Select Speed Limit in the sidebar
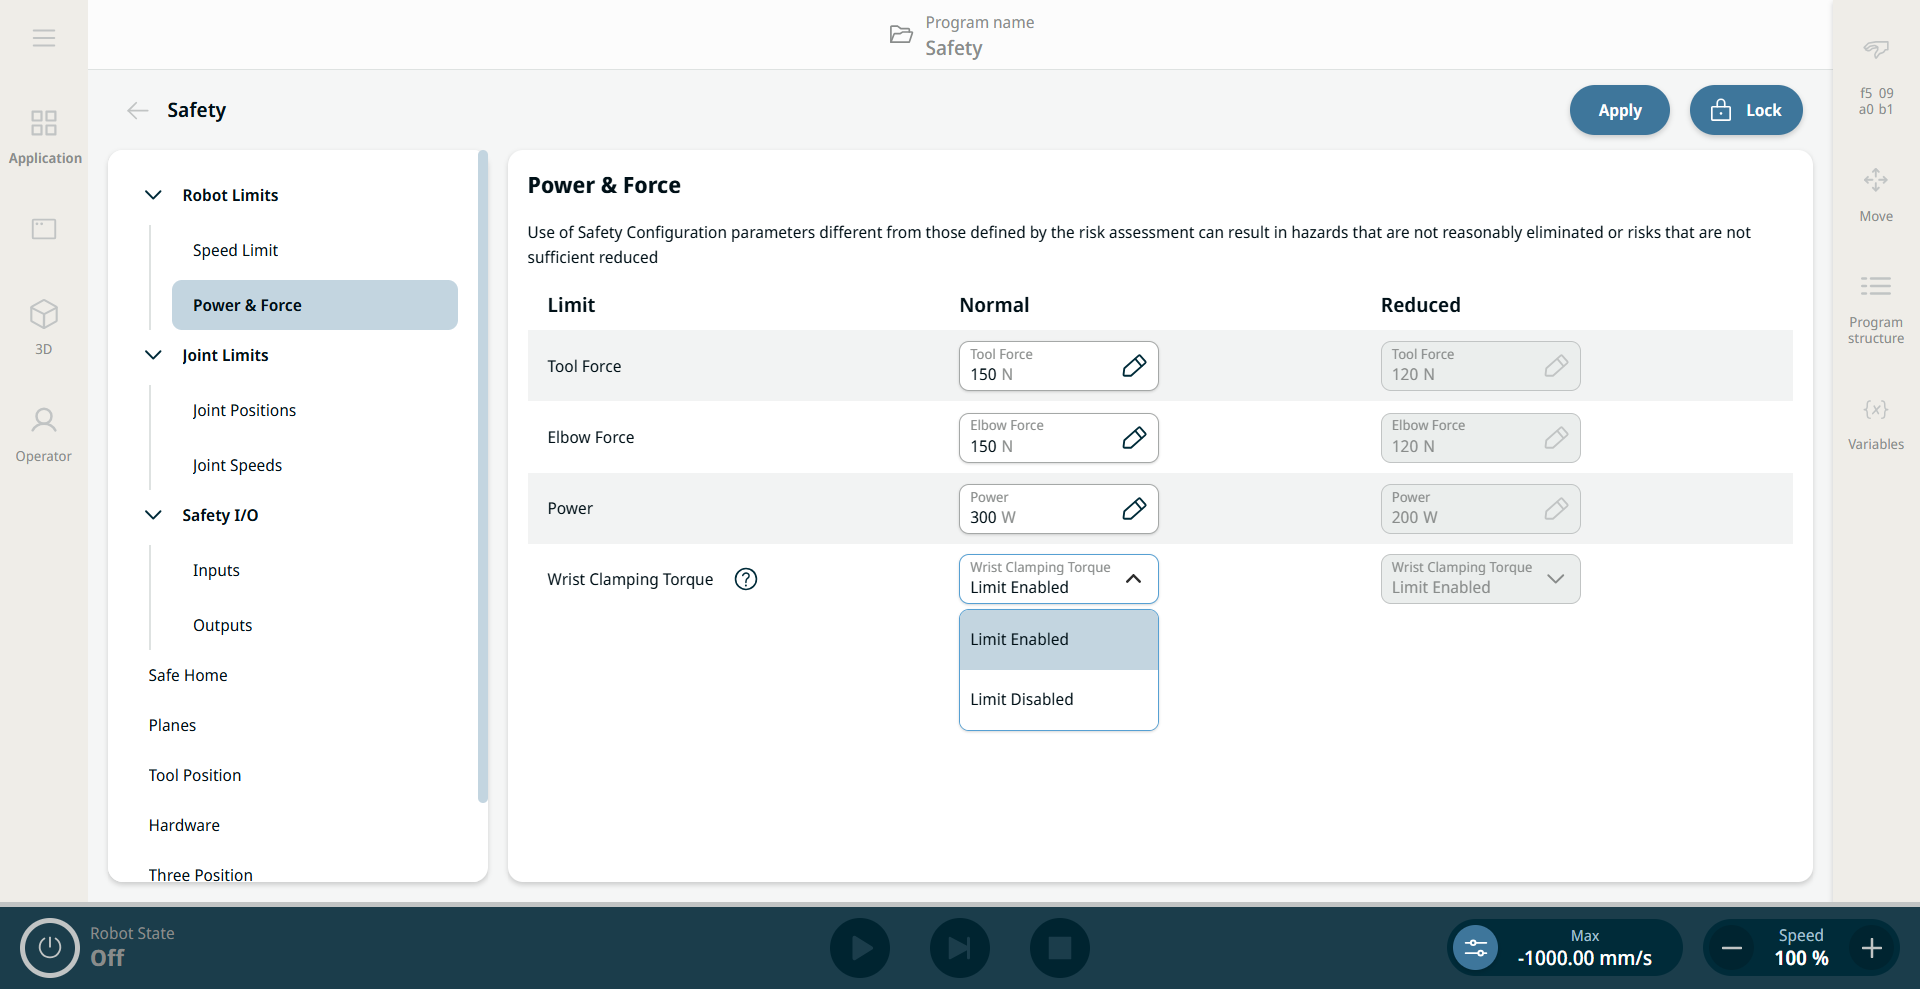 (235, 250)
